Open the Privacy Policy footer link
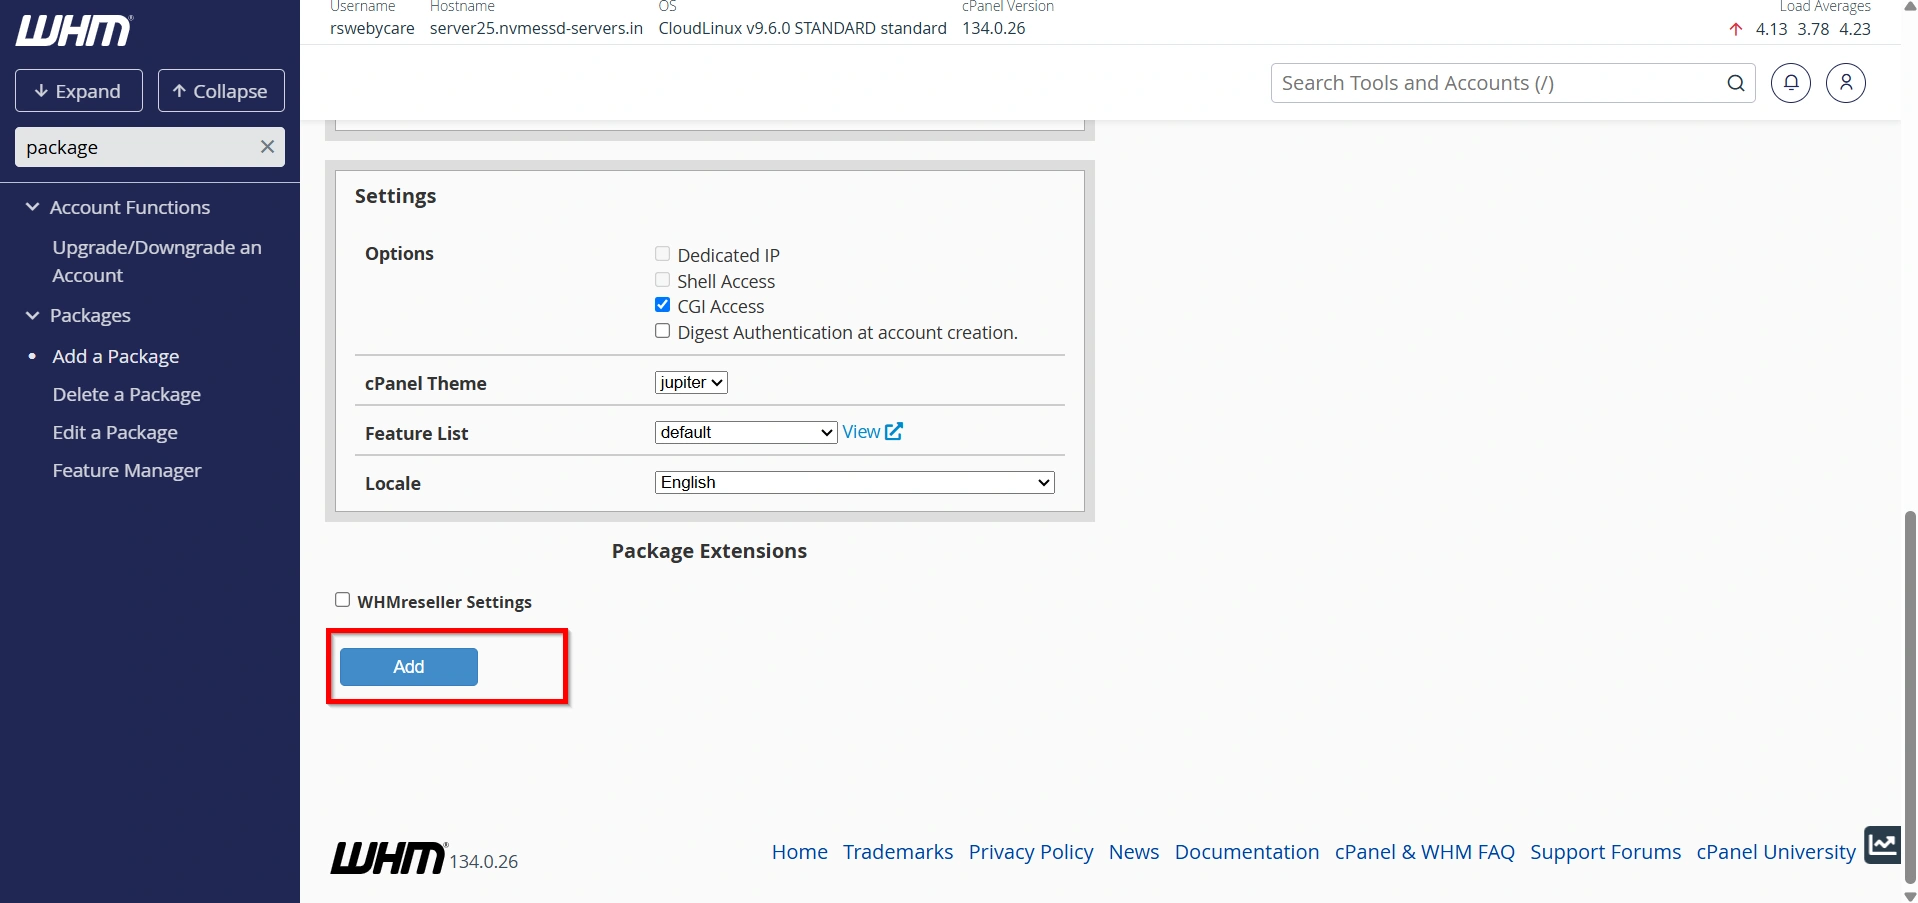The height and width of the screenshot is (903, 1918). point(1031,852)
